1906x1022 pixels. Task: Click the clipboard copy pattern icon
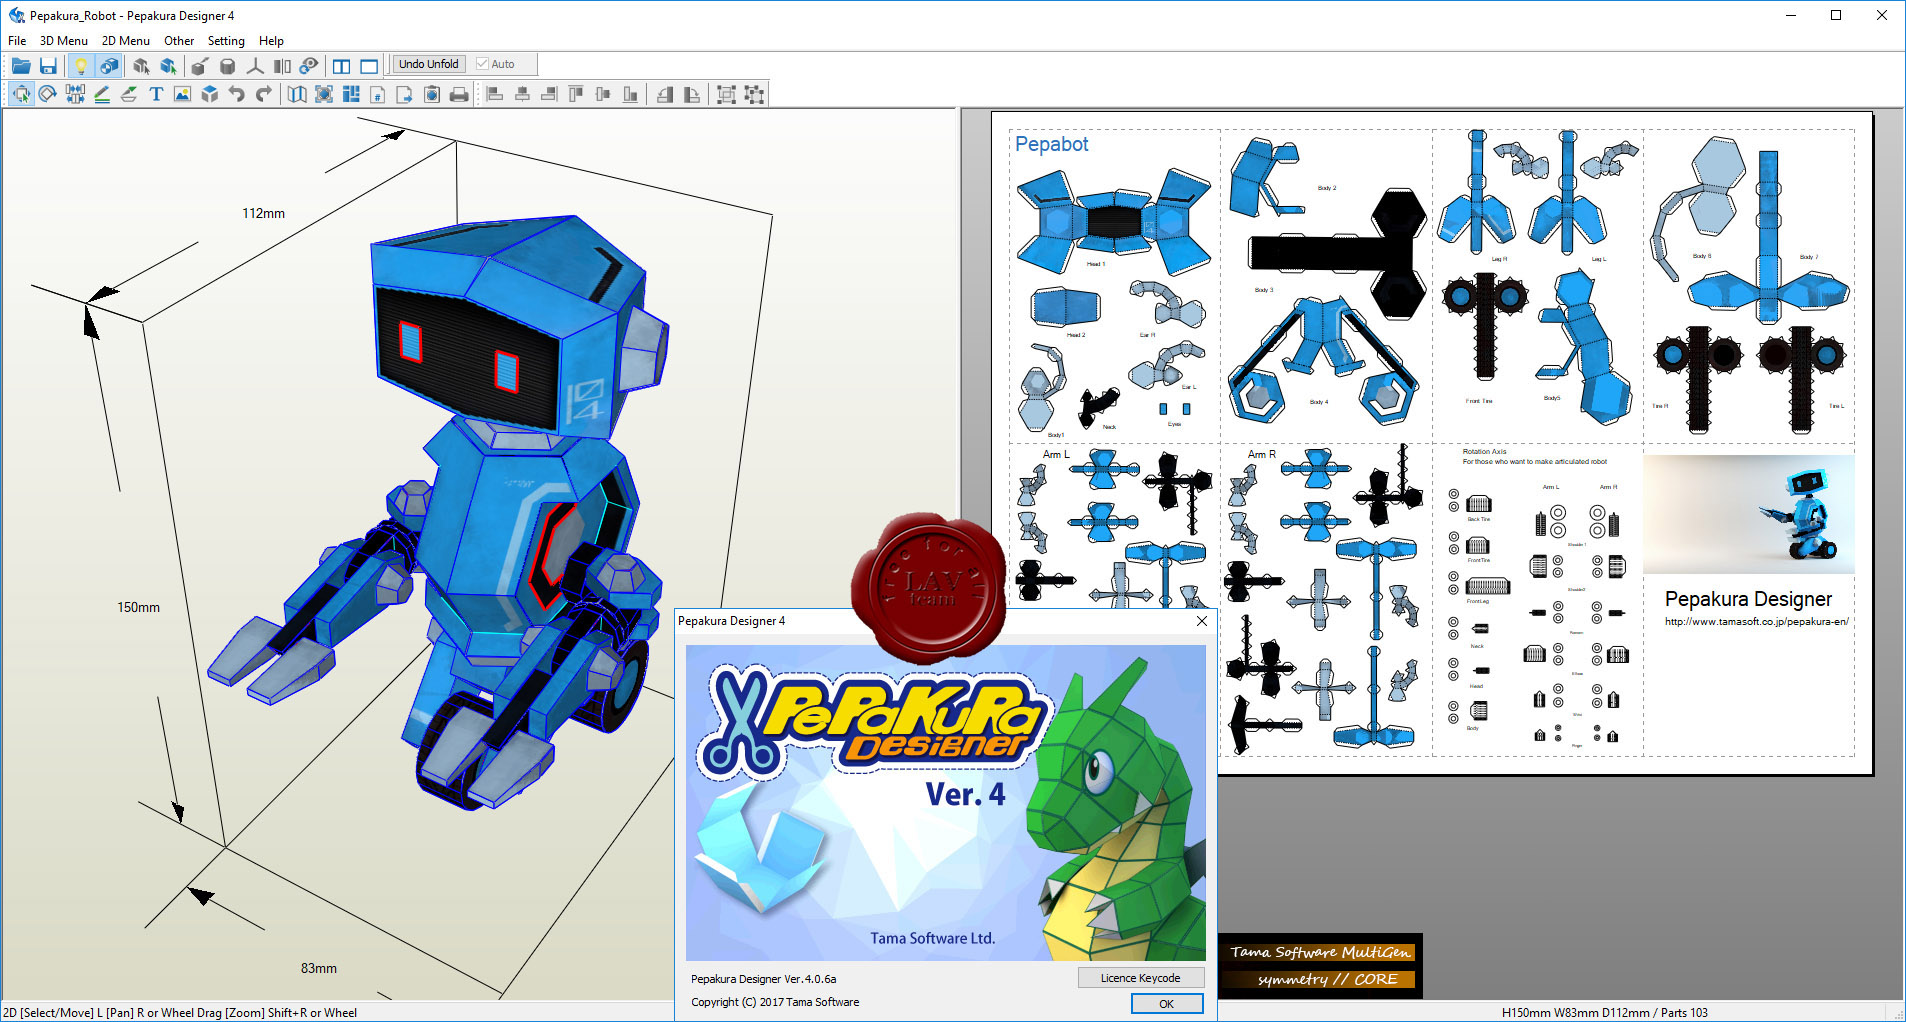(x=432, y=94)
